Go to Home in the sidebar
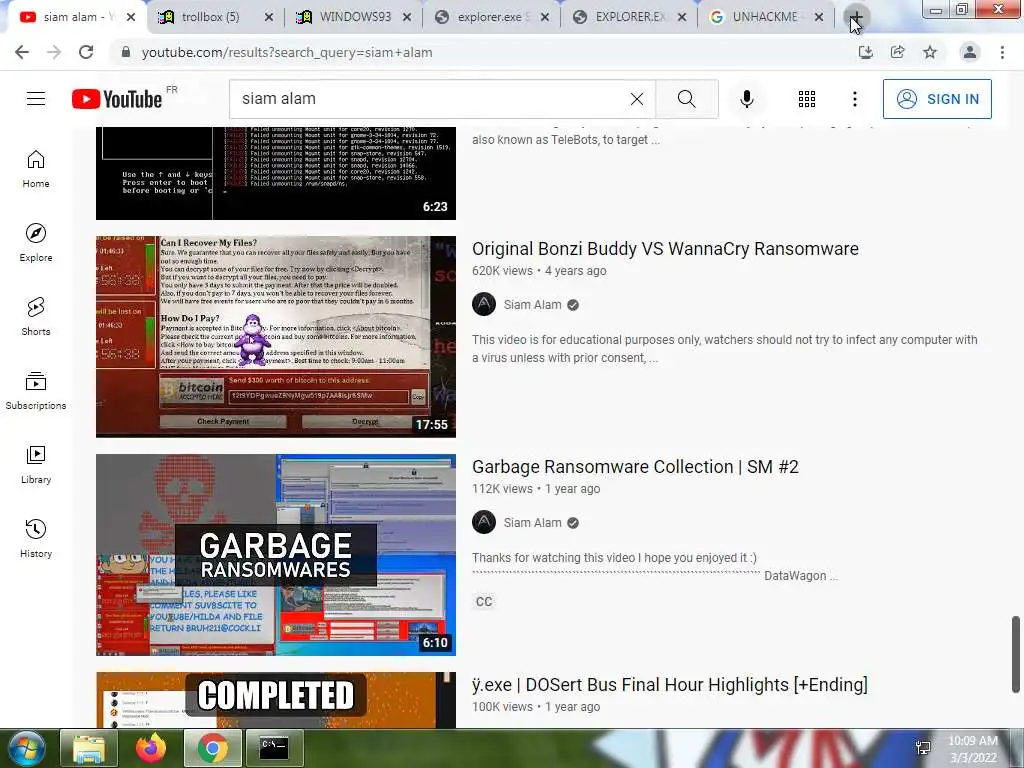This screenshot has height=768, width=1024. click(36, 169)
